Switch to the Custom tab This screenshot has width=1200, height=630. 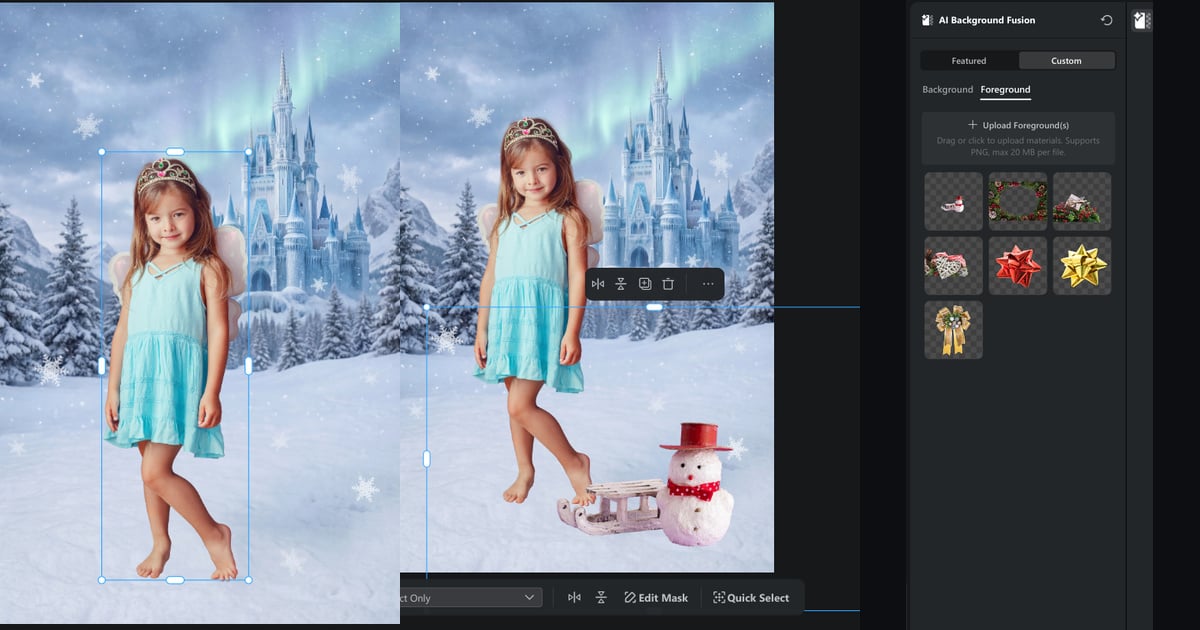point(1066,61)
